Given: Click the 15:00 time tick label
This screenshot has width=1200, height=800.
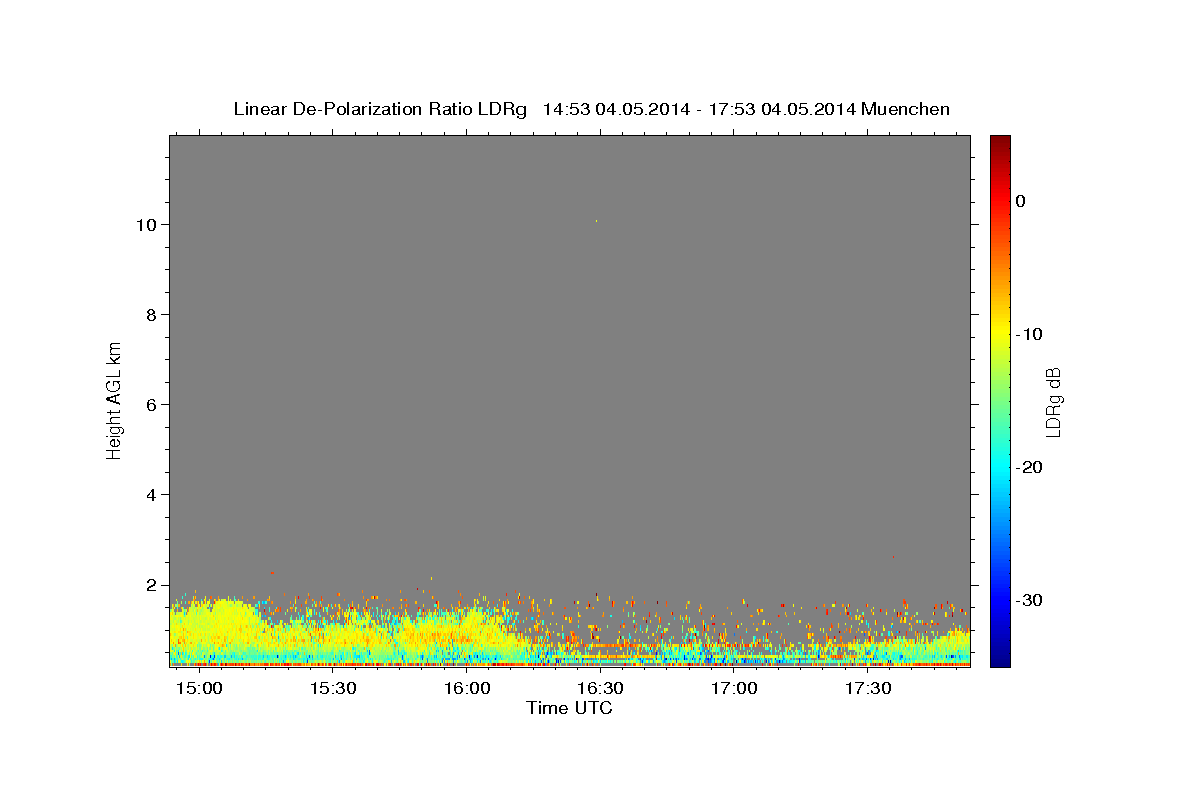Looking at the screenshot, I should click(199, 688).
